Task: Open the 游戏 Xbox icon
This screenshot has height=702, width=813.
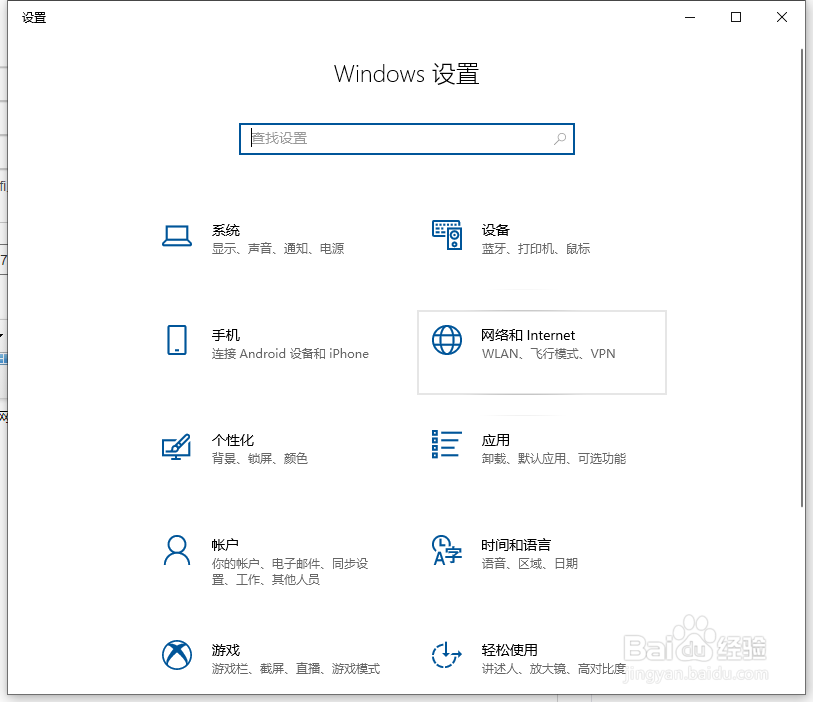Action: click(x=177, y=655)
